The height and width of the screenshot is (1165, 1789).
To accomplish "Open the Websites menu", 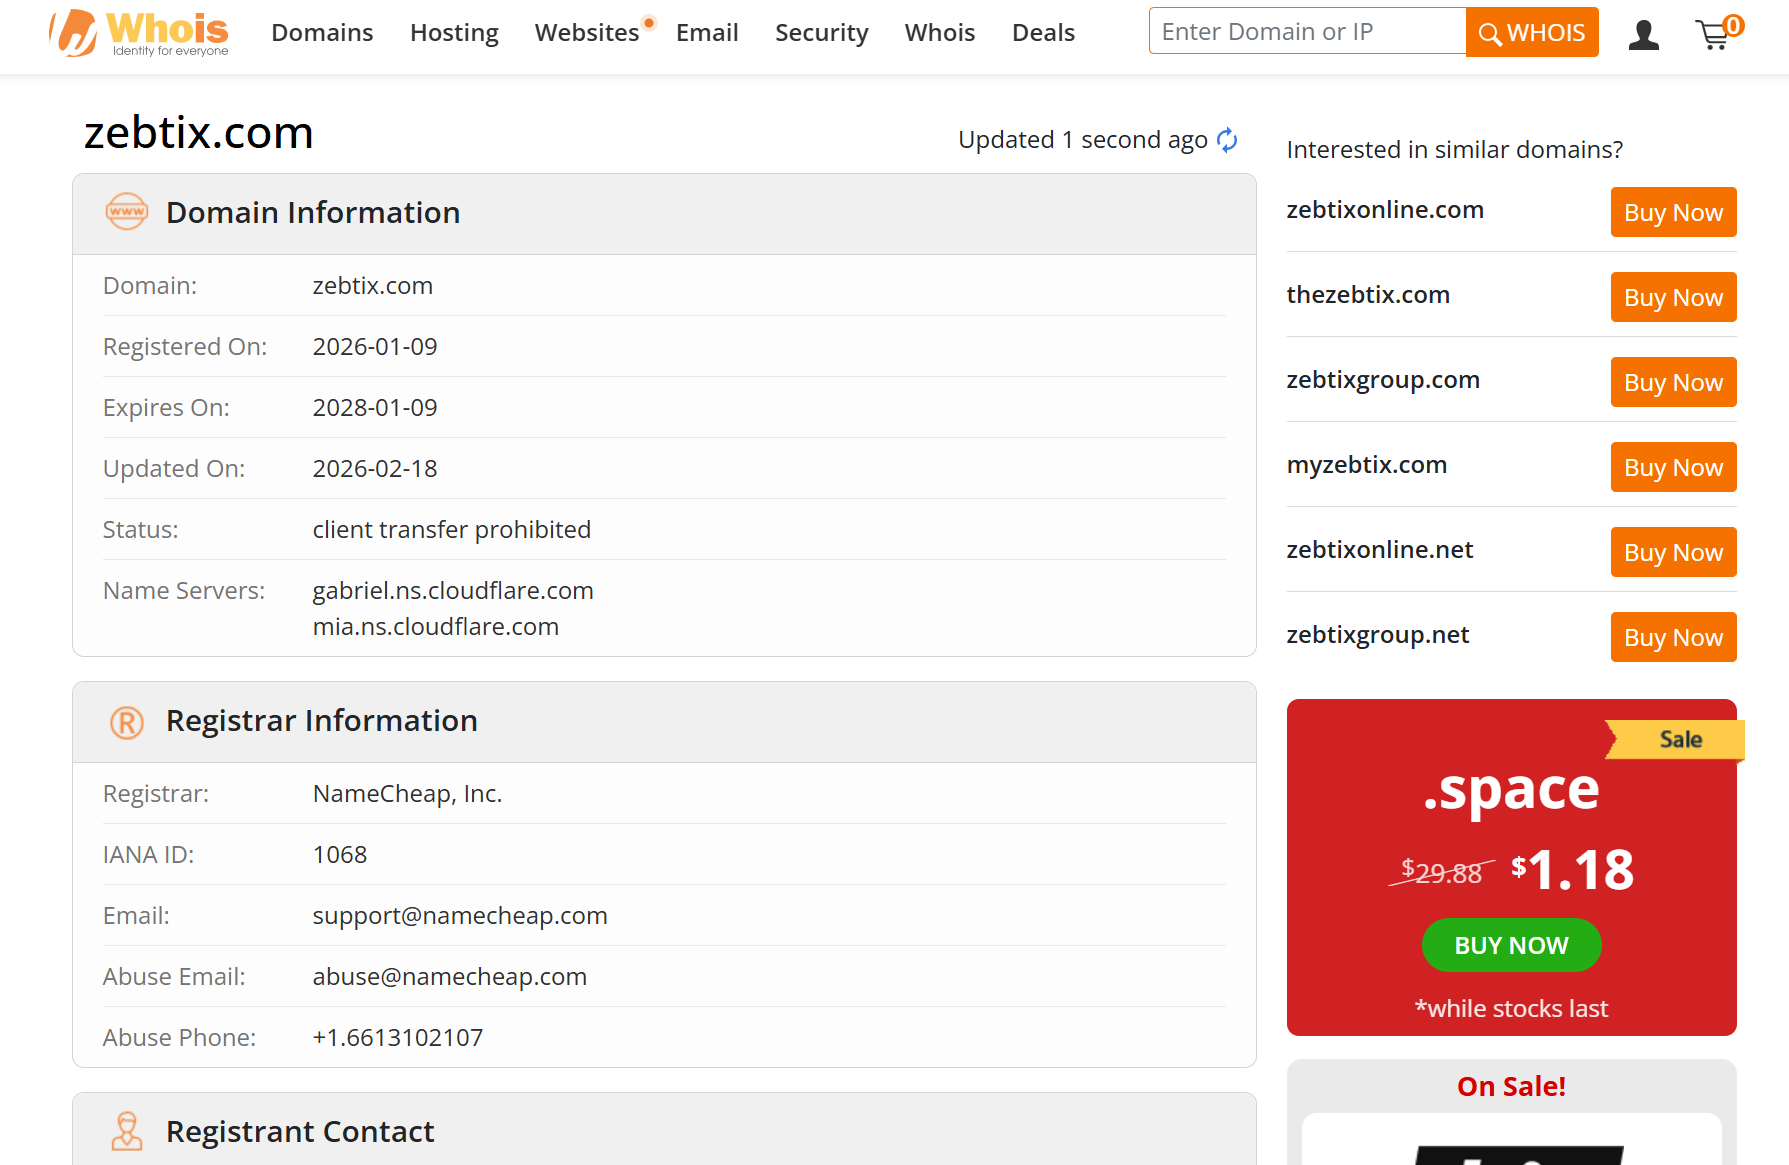I will point(587,33).
